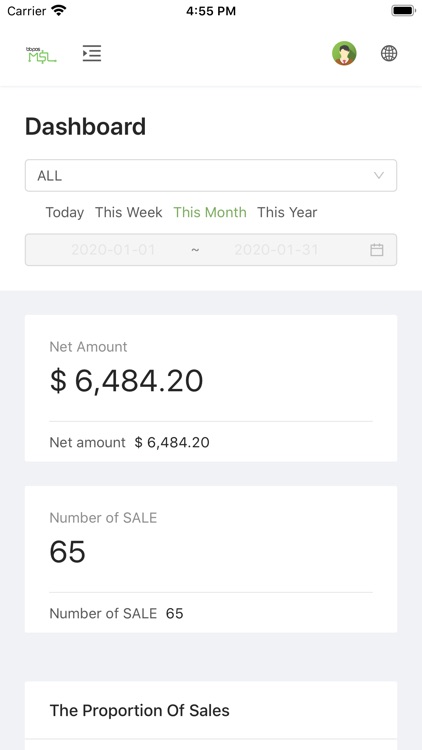The width and height of the screenshot is (422, 750).
Task: Tap the Wi-Fi status icon
Action: coord(59,11)
